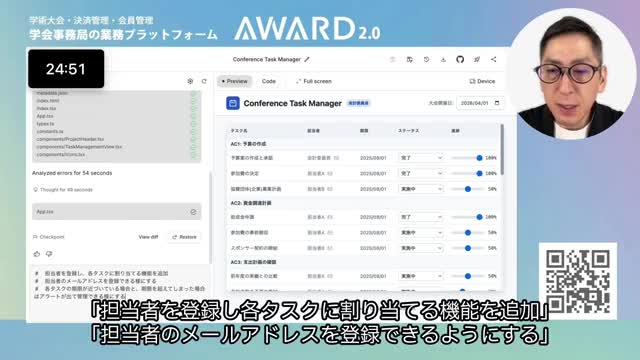
Task: Click progress slider of 予算案の作成と承認 row
Action: (x=467, y=158)
